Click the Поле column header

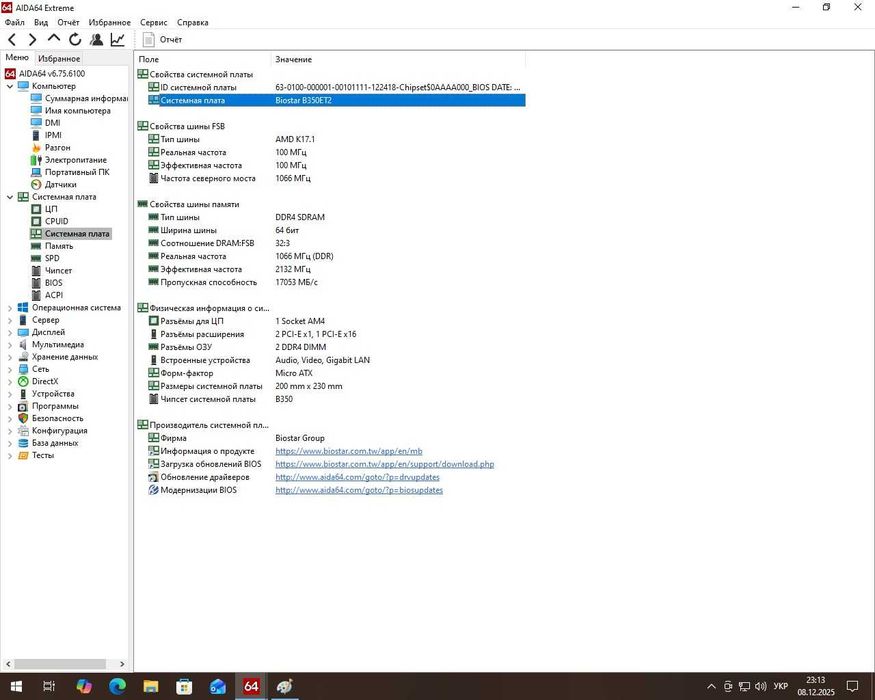click(x=203, y=59)
